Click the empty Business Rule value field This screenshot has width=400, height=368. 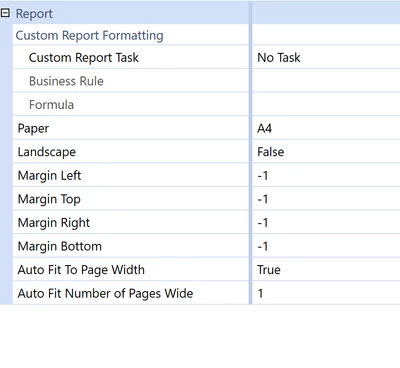326,81
